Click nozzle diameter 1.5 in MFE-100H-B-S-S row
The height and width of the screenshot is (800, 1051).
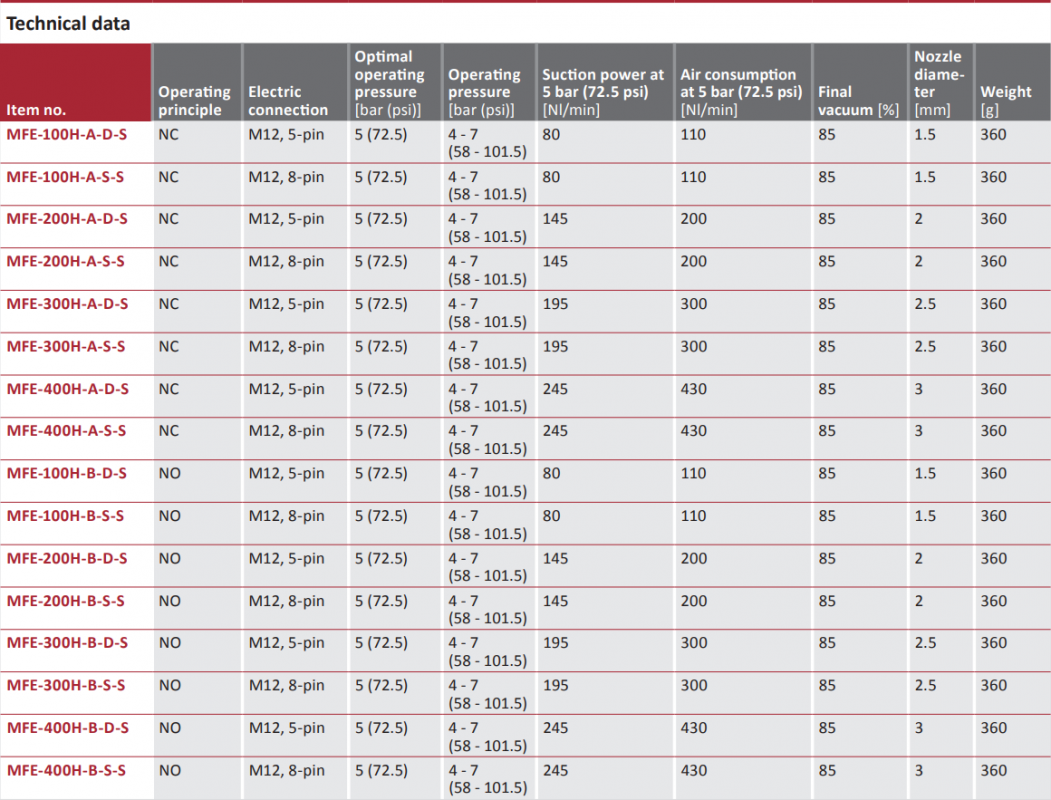point(925,516)
